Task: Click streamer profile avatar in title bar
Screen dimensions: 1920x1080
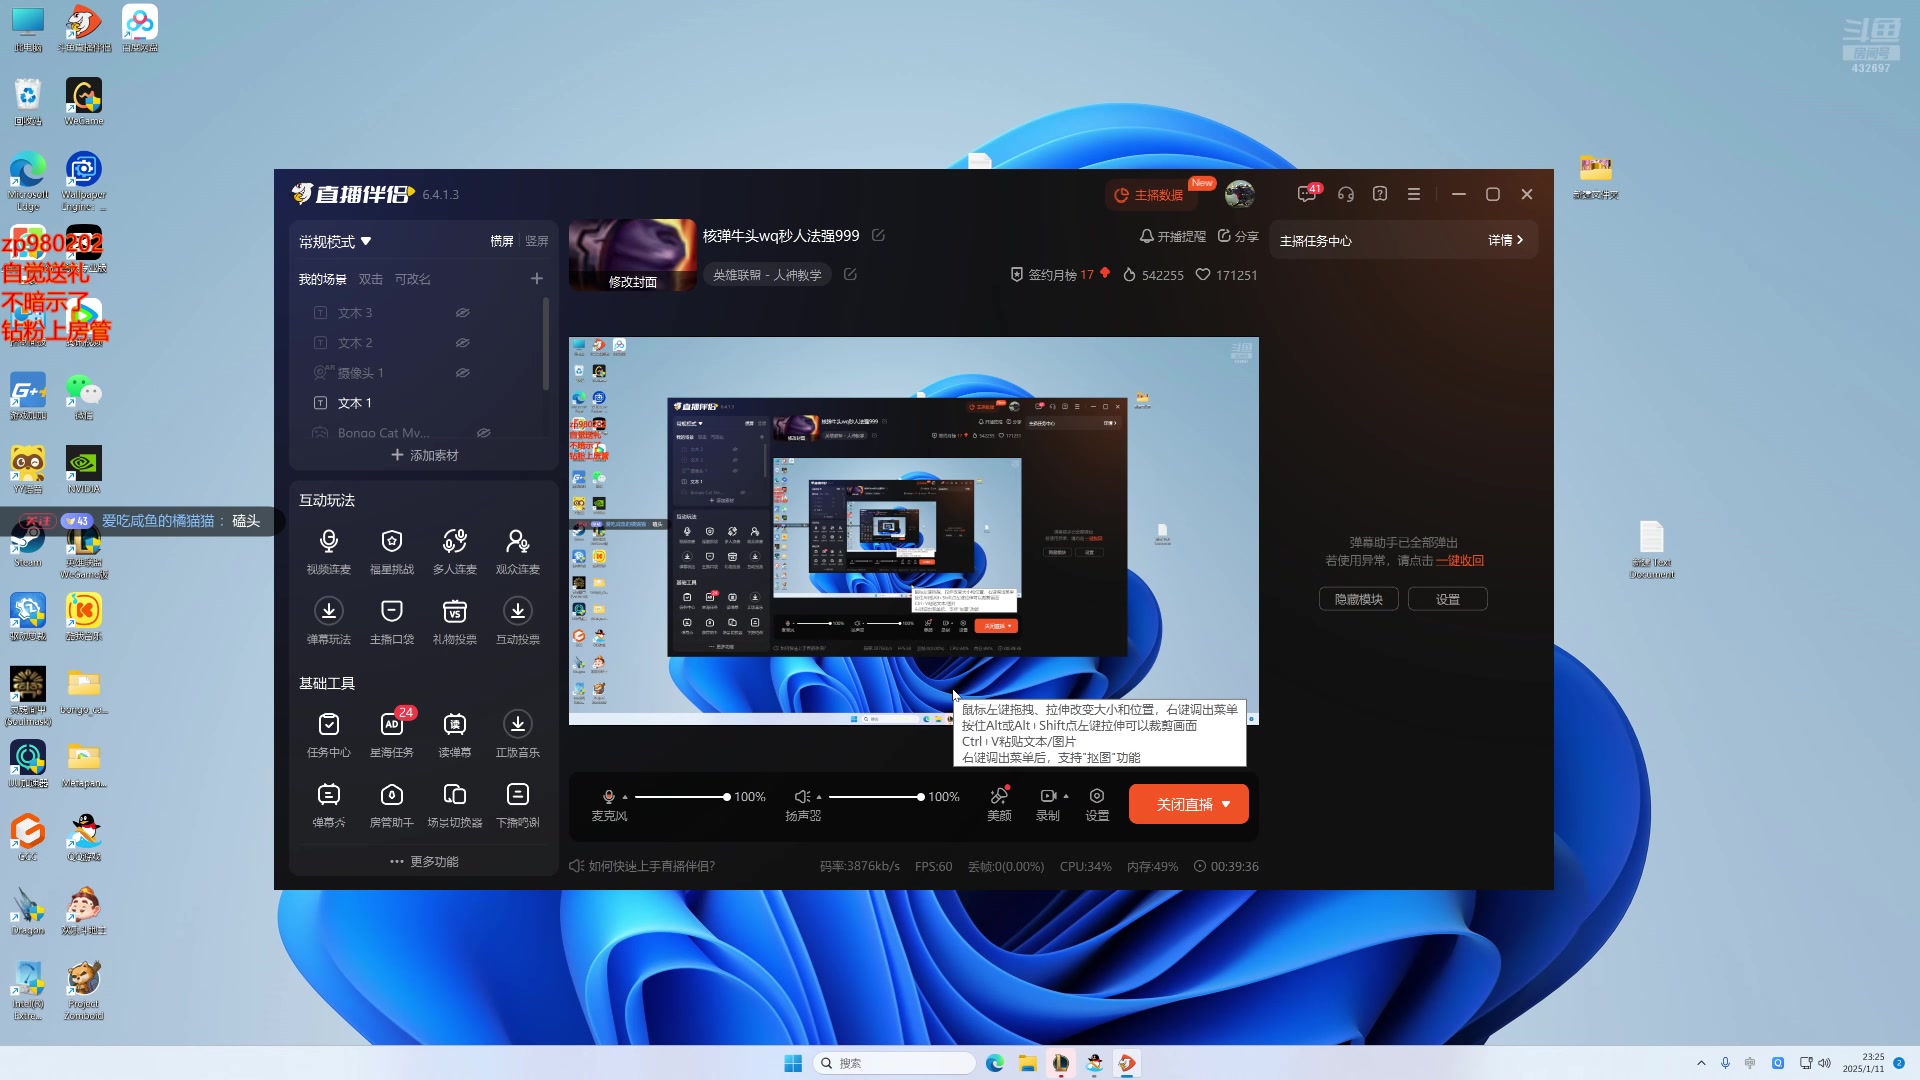Action: pyautogui.click(x=1240, y=194)
